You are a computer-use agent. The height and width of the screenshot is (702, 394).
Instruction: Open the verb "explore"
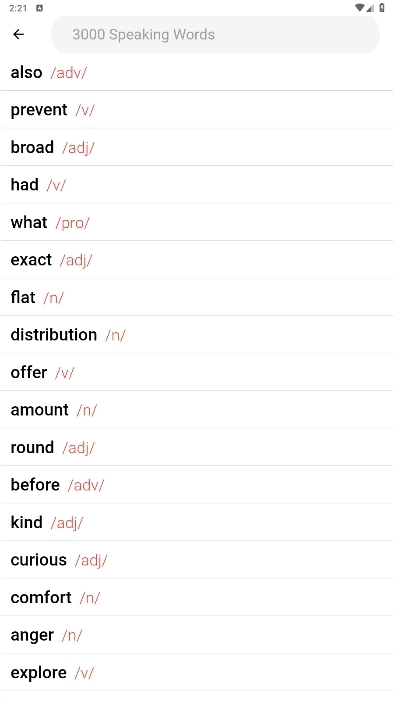click(197, 672)
